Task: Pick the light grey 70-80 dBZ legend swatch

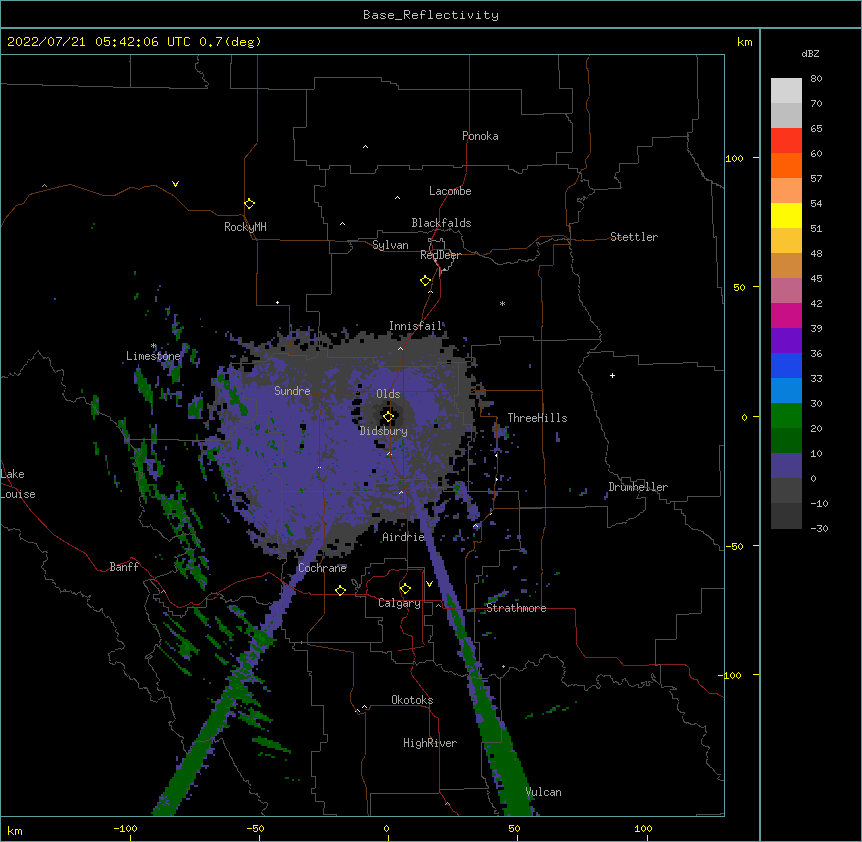Action: 786,91
